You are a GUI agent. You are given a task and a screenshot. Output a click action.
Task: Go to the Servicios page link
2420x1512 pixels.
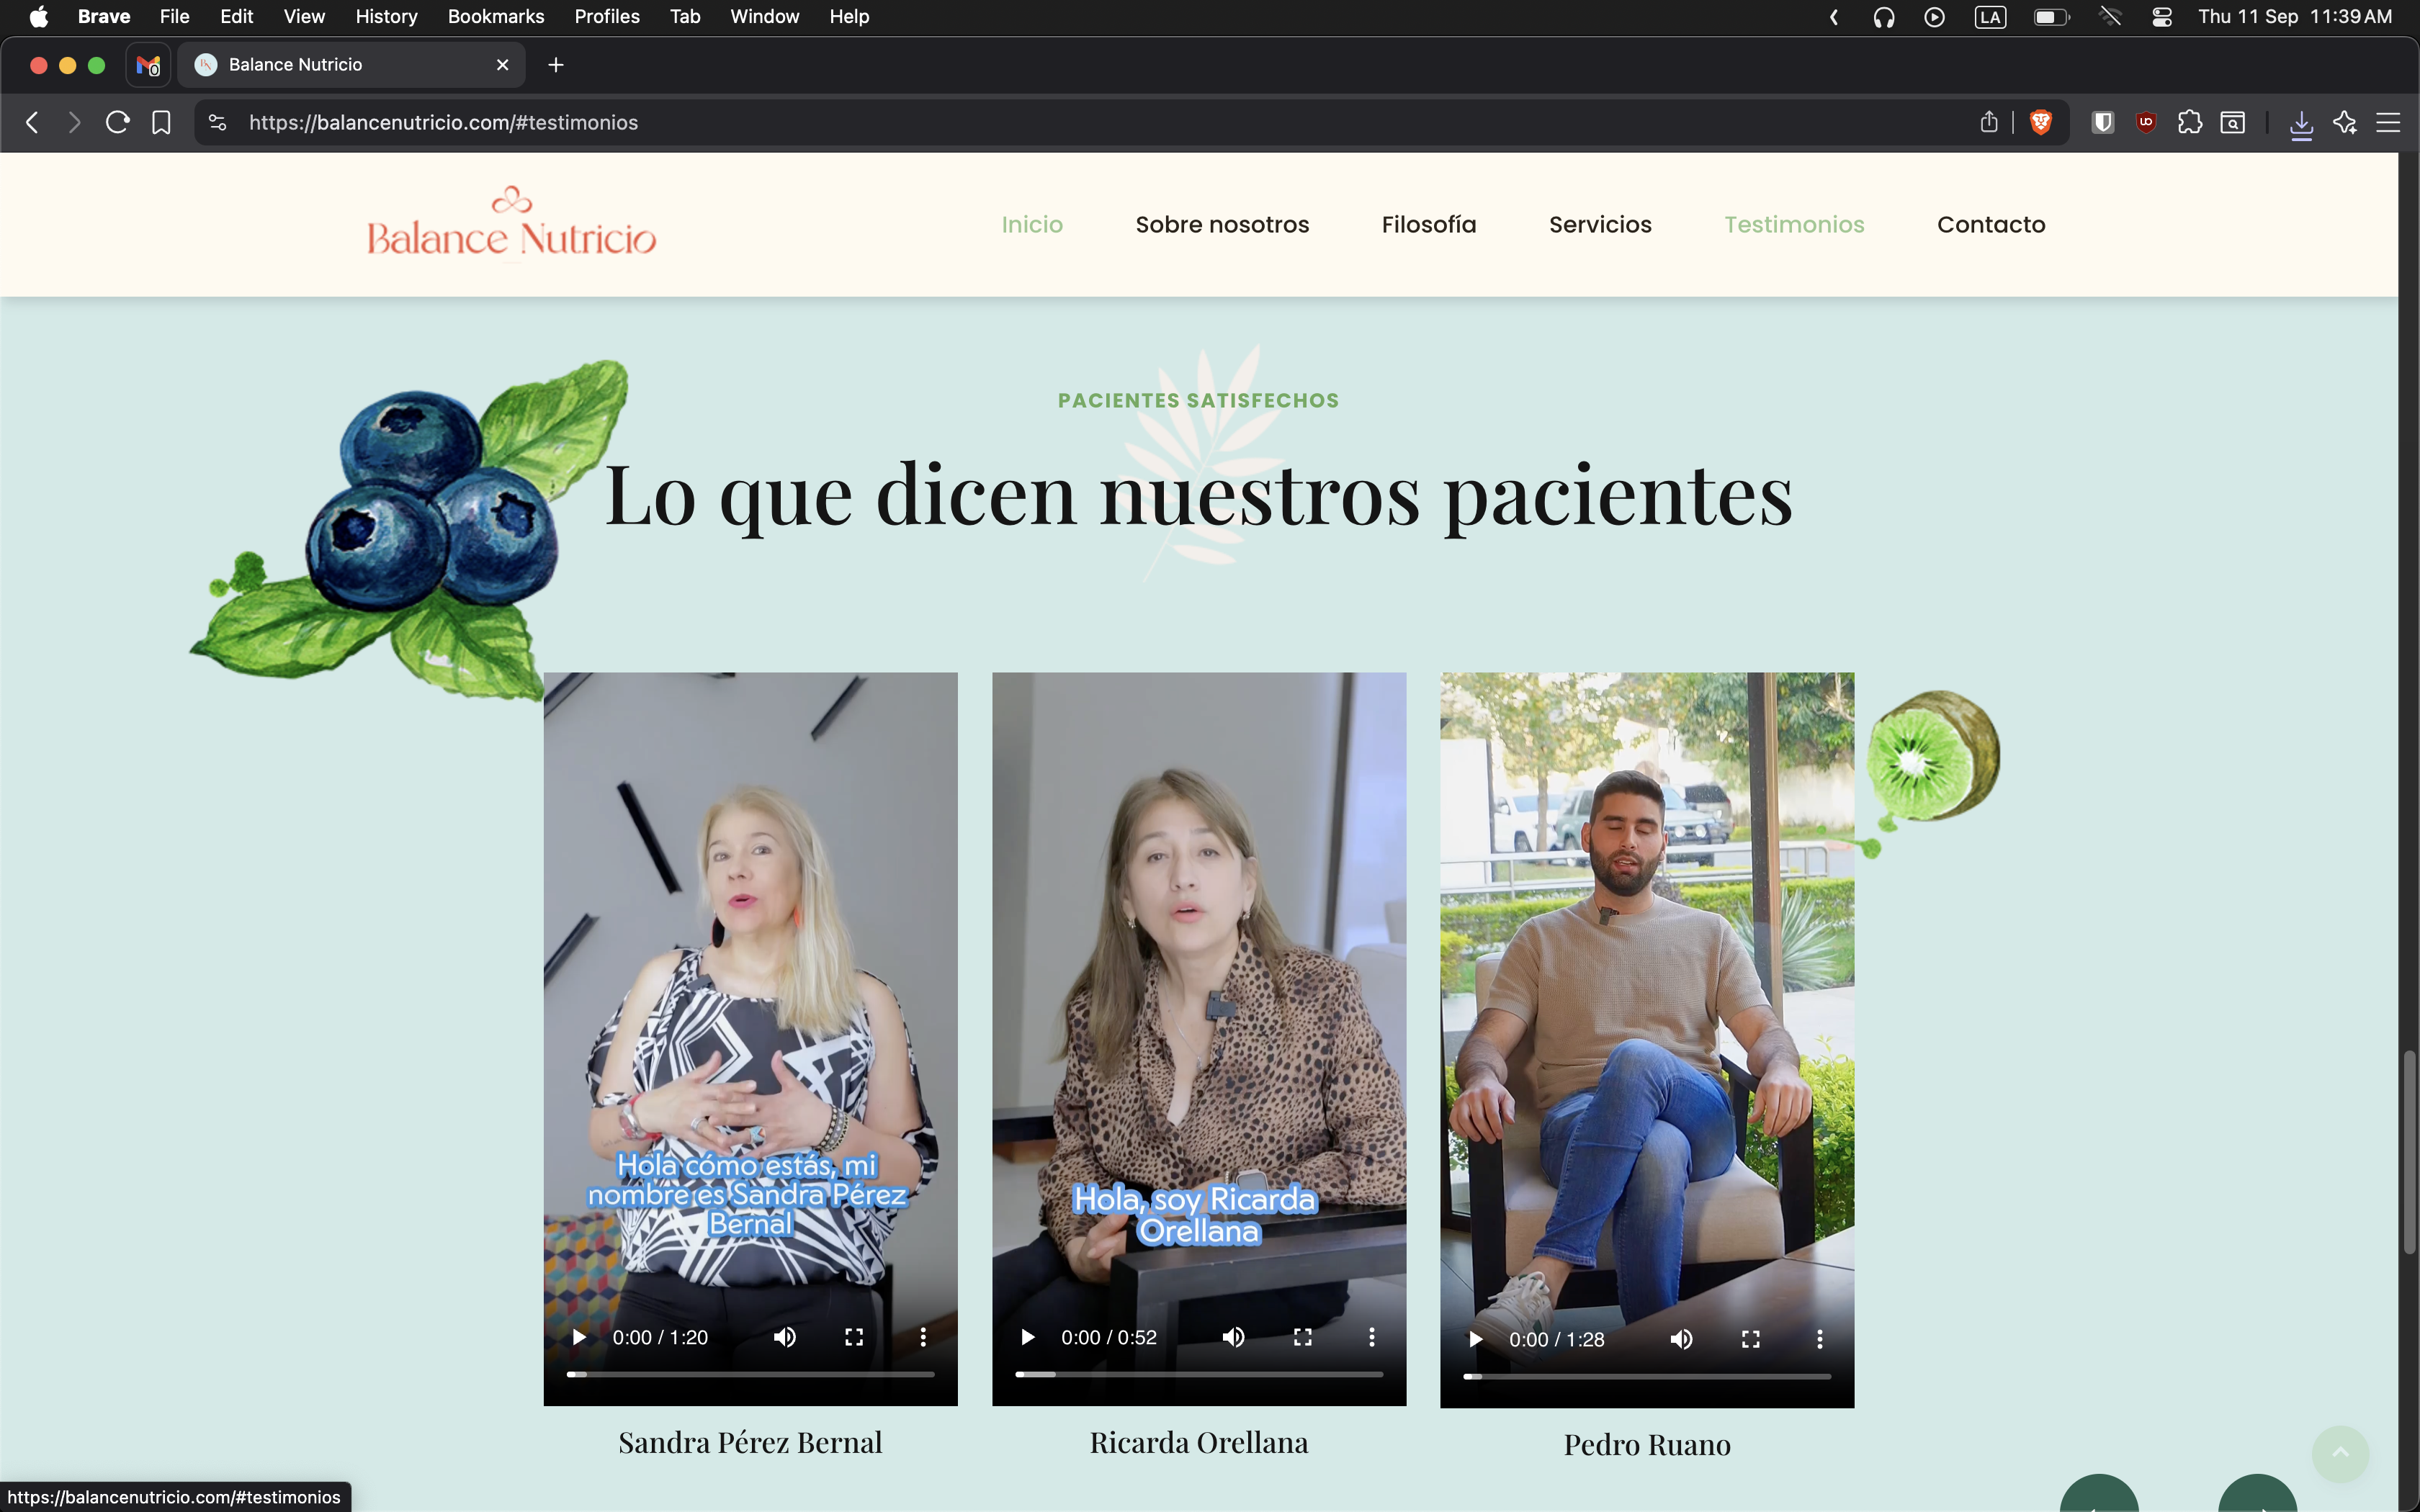point(1599,224)
